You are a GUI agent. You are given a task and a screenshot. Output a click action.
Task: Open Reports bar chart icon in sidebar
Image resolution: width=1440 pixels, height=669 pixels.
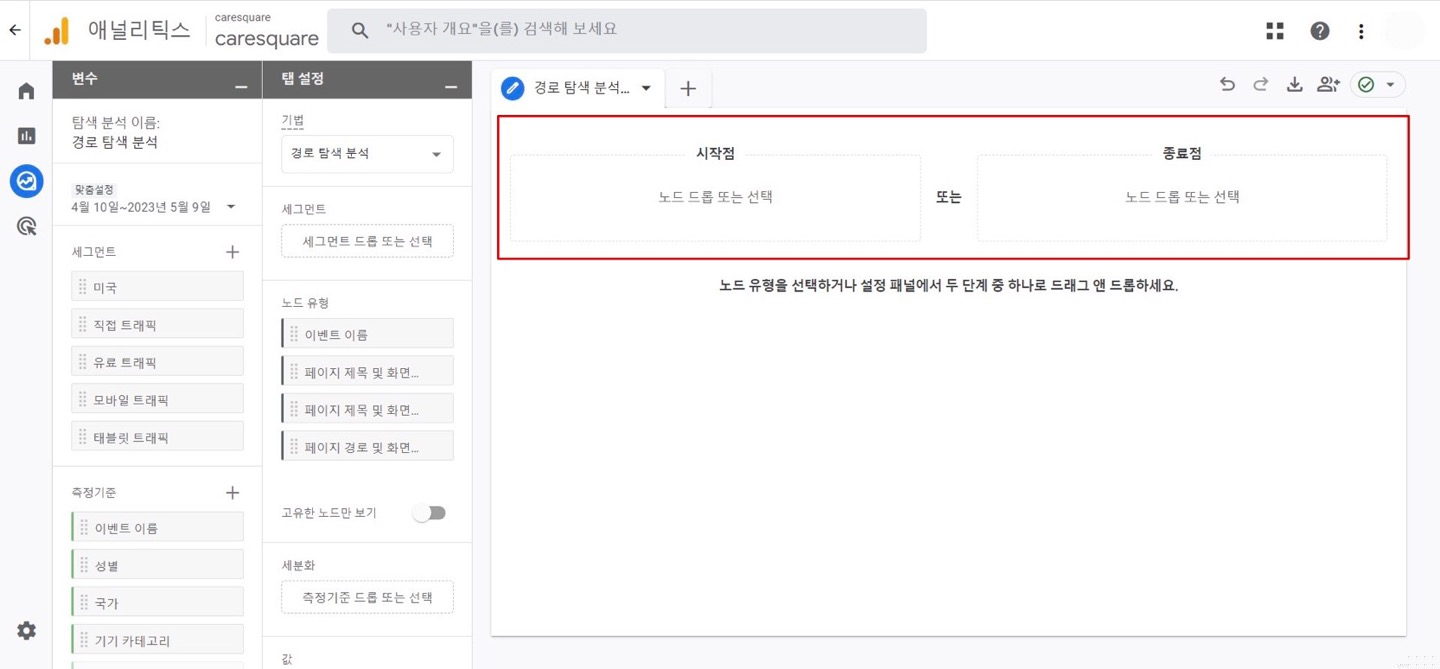[x=27, y=136]
